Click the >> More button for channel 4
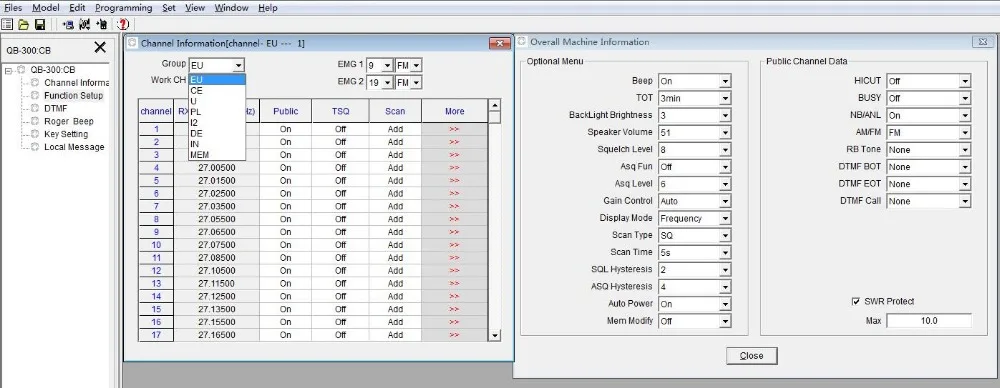Image resolution: width=1000 pixels, height=388 pixels. (454, 168)
